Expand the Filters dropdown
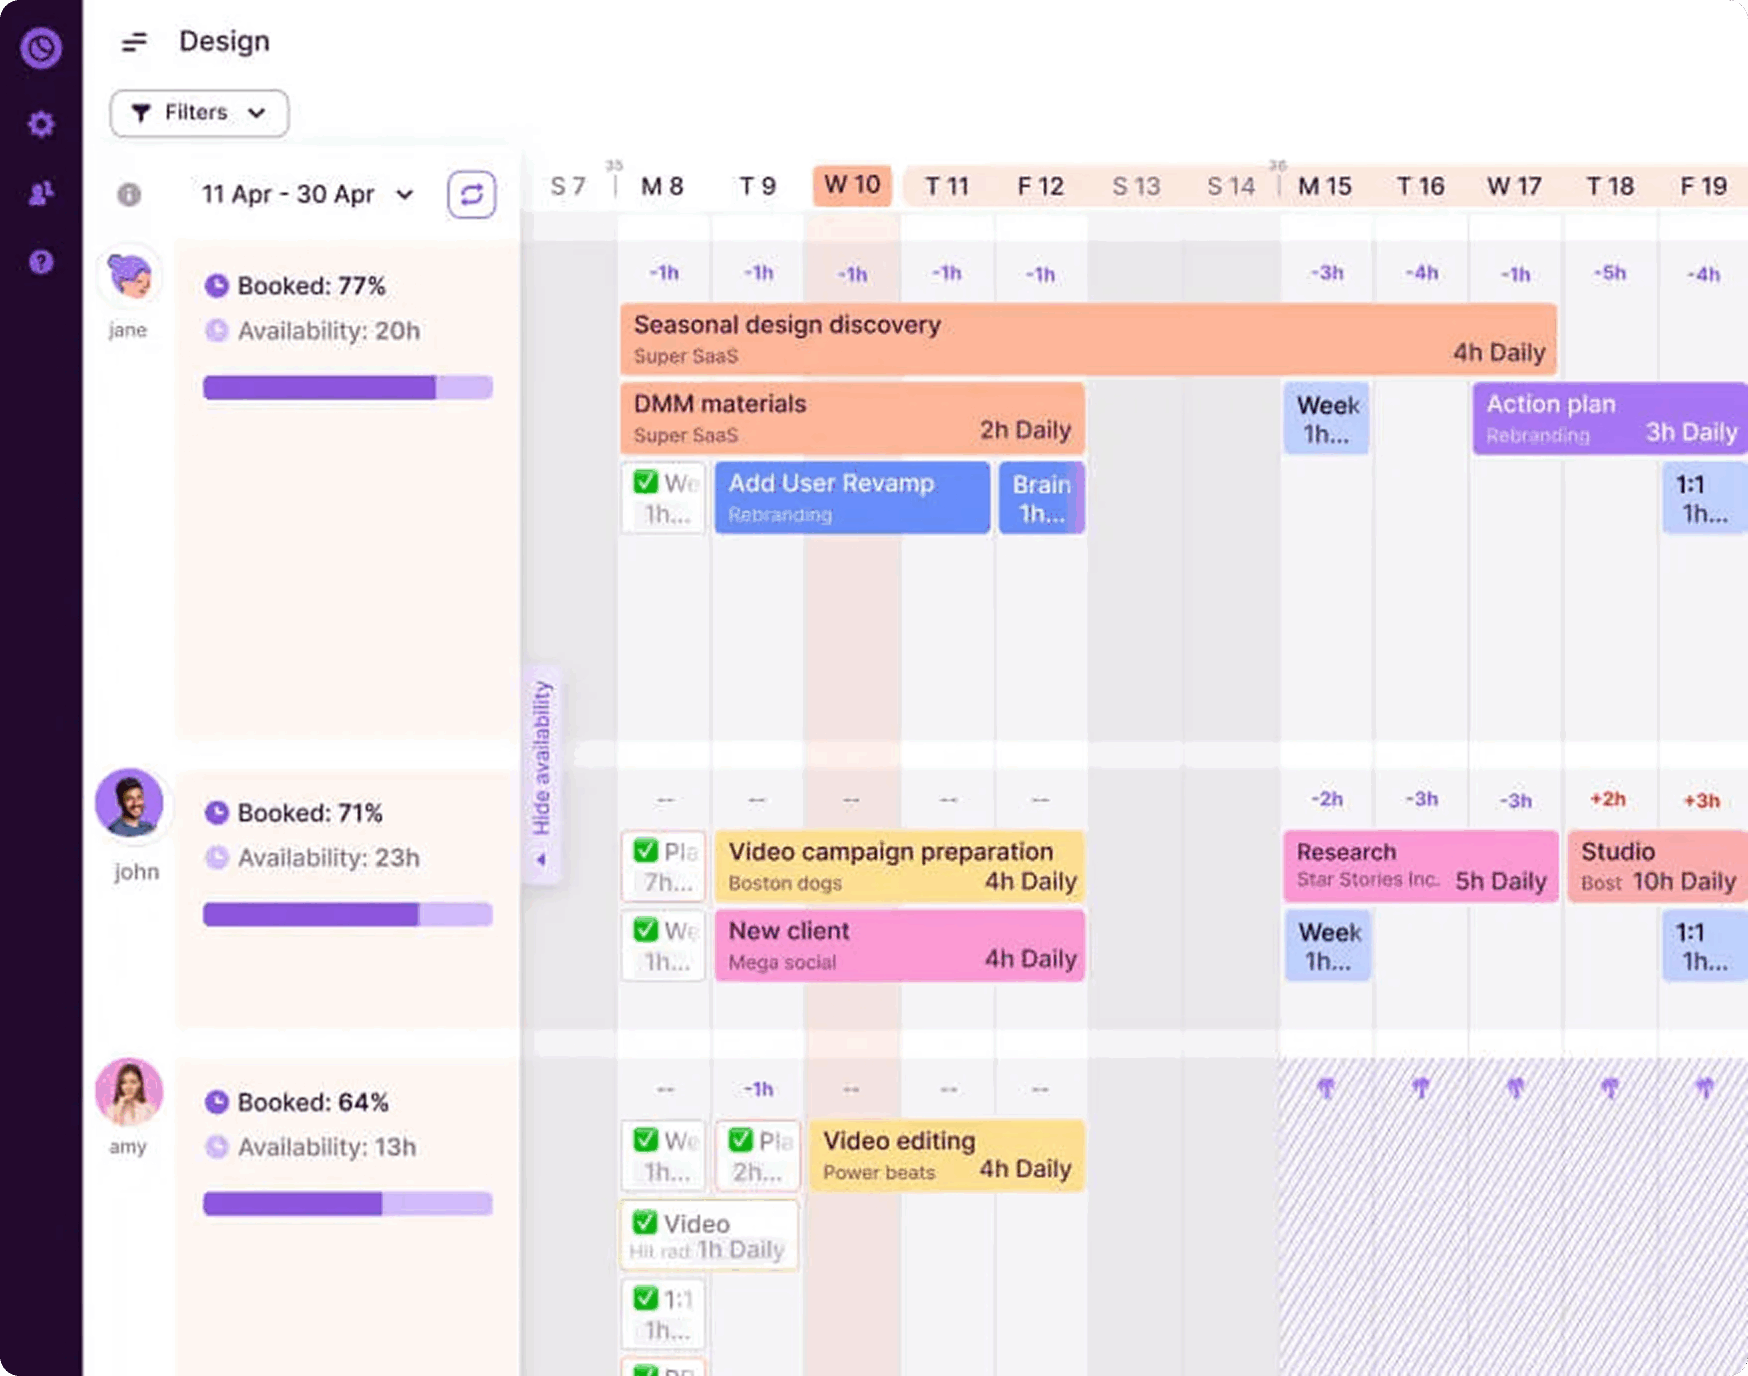 click(198, 113)
